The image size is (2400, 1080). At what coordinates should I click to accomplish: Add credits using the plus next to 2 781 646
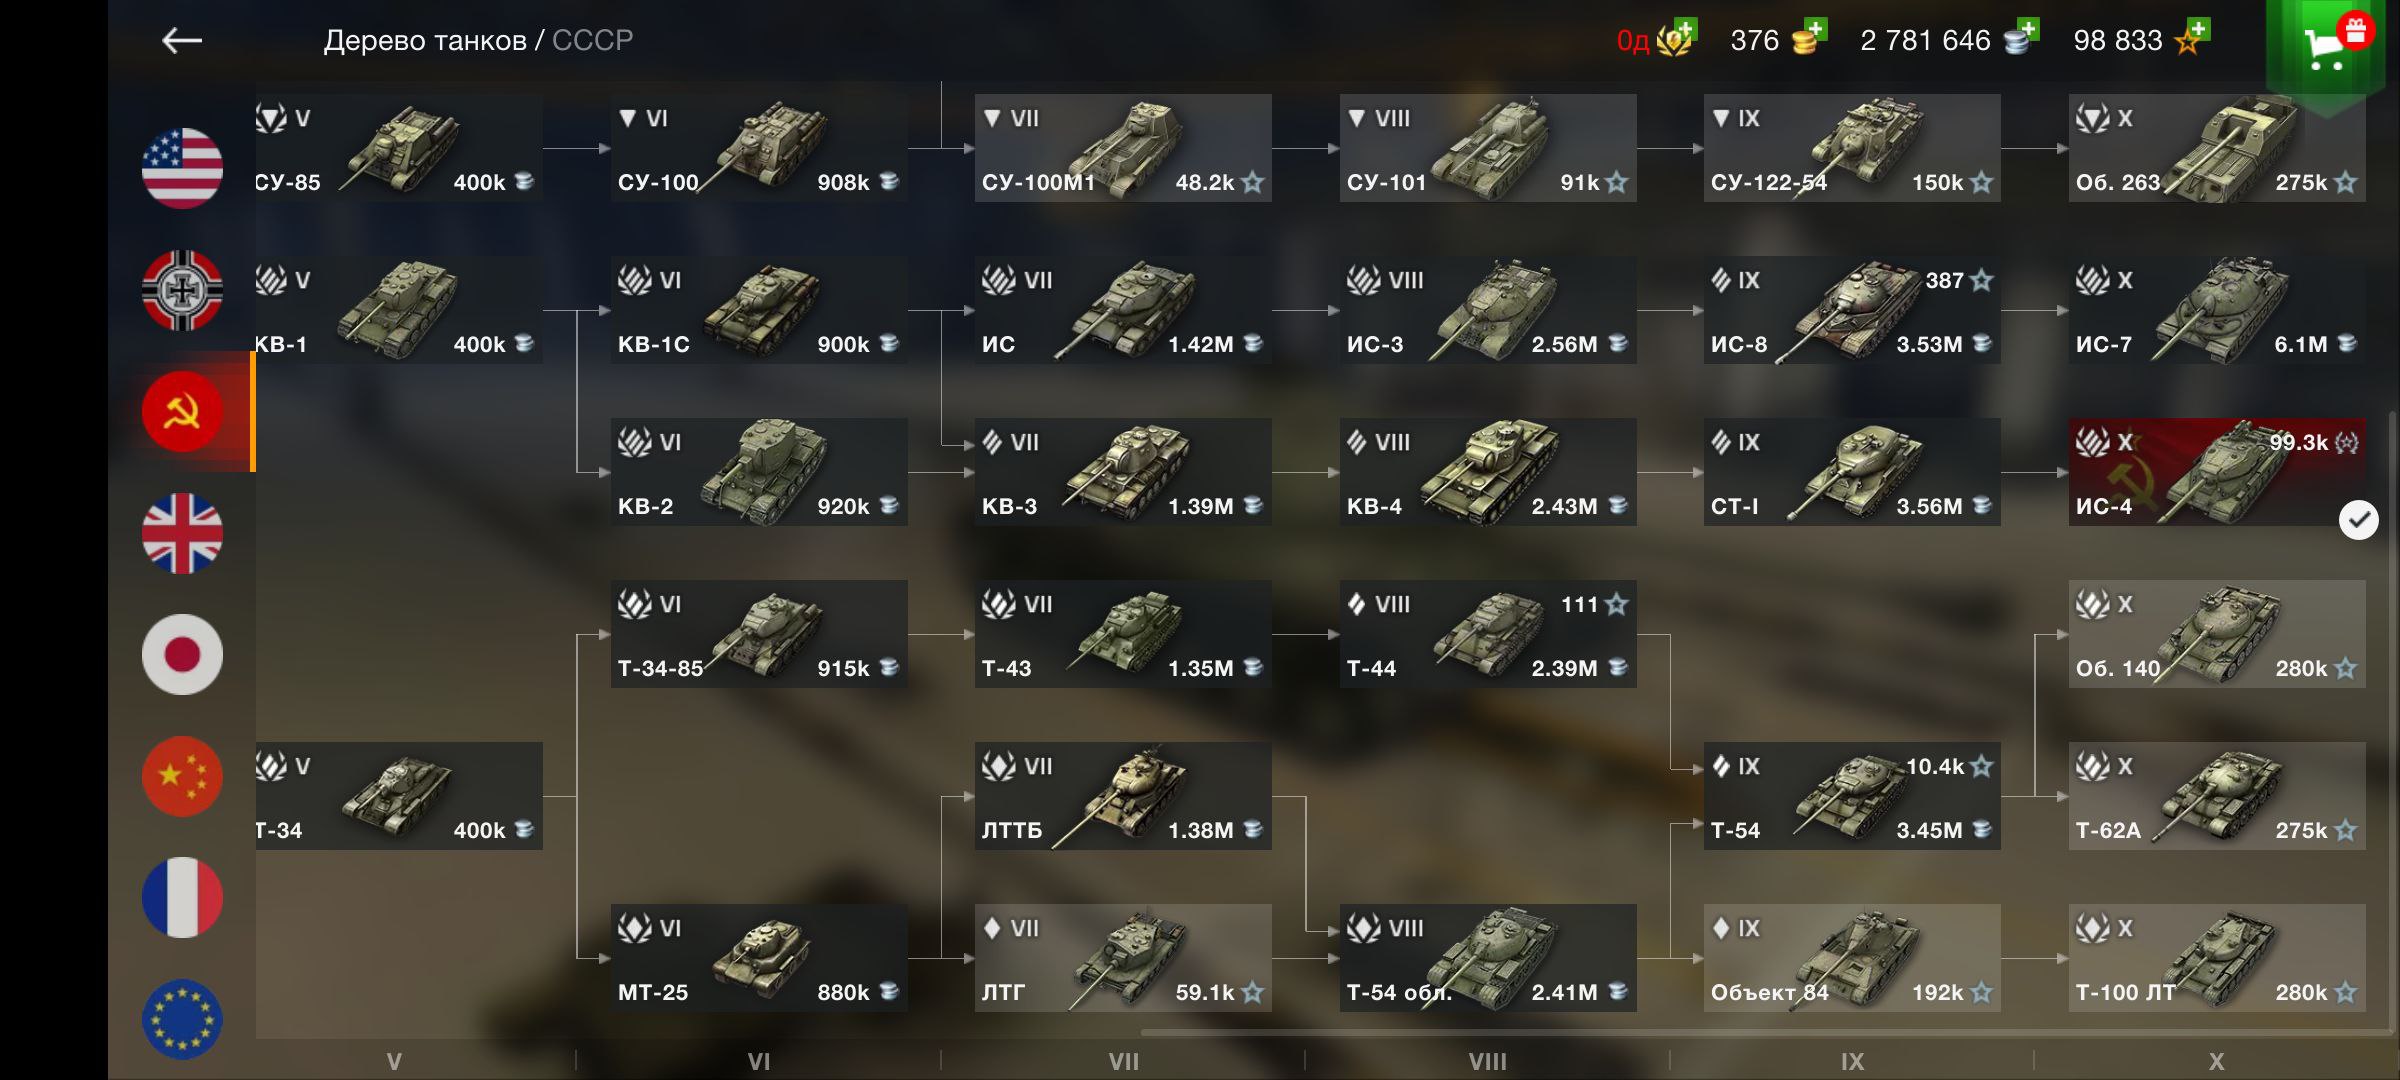pos(2027,30)
